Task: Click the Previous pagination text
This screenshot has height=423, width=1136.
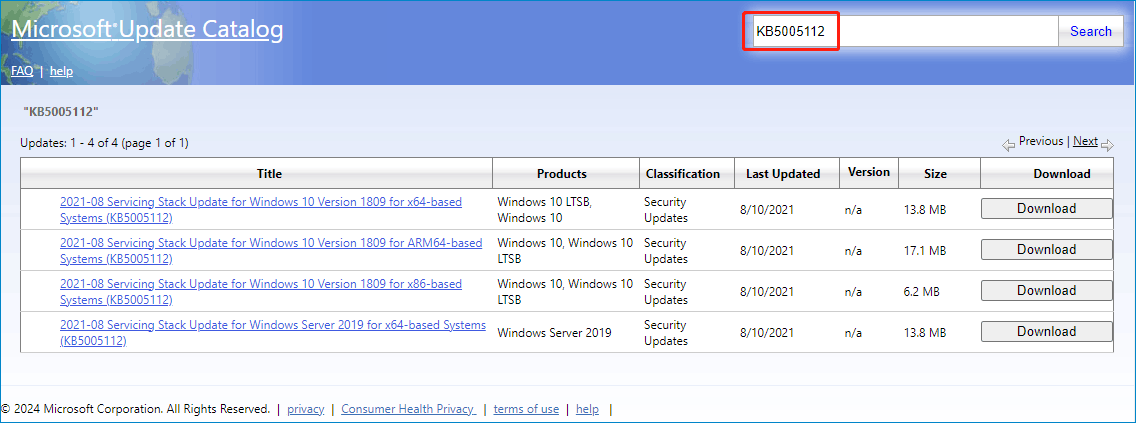Action: click(x=1041, y=141)
